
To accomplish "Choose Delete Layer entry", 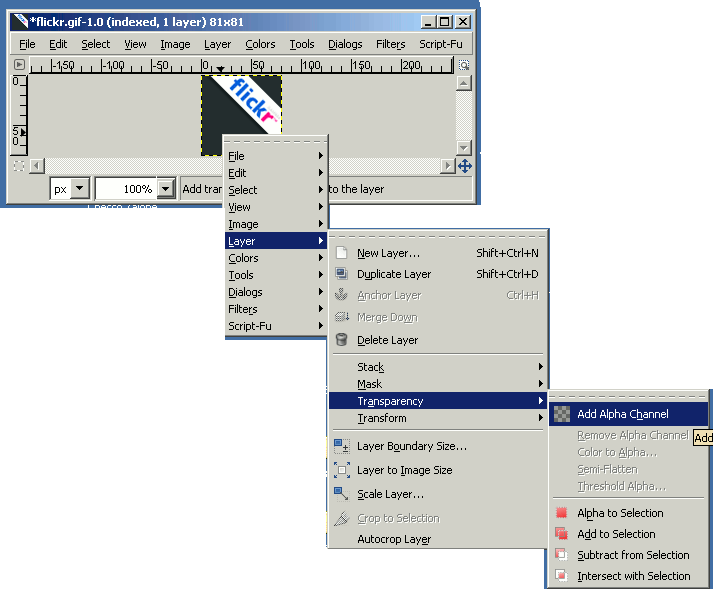I will click(437, 340).
